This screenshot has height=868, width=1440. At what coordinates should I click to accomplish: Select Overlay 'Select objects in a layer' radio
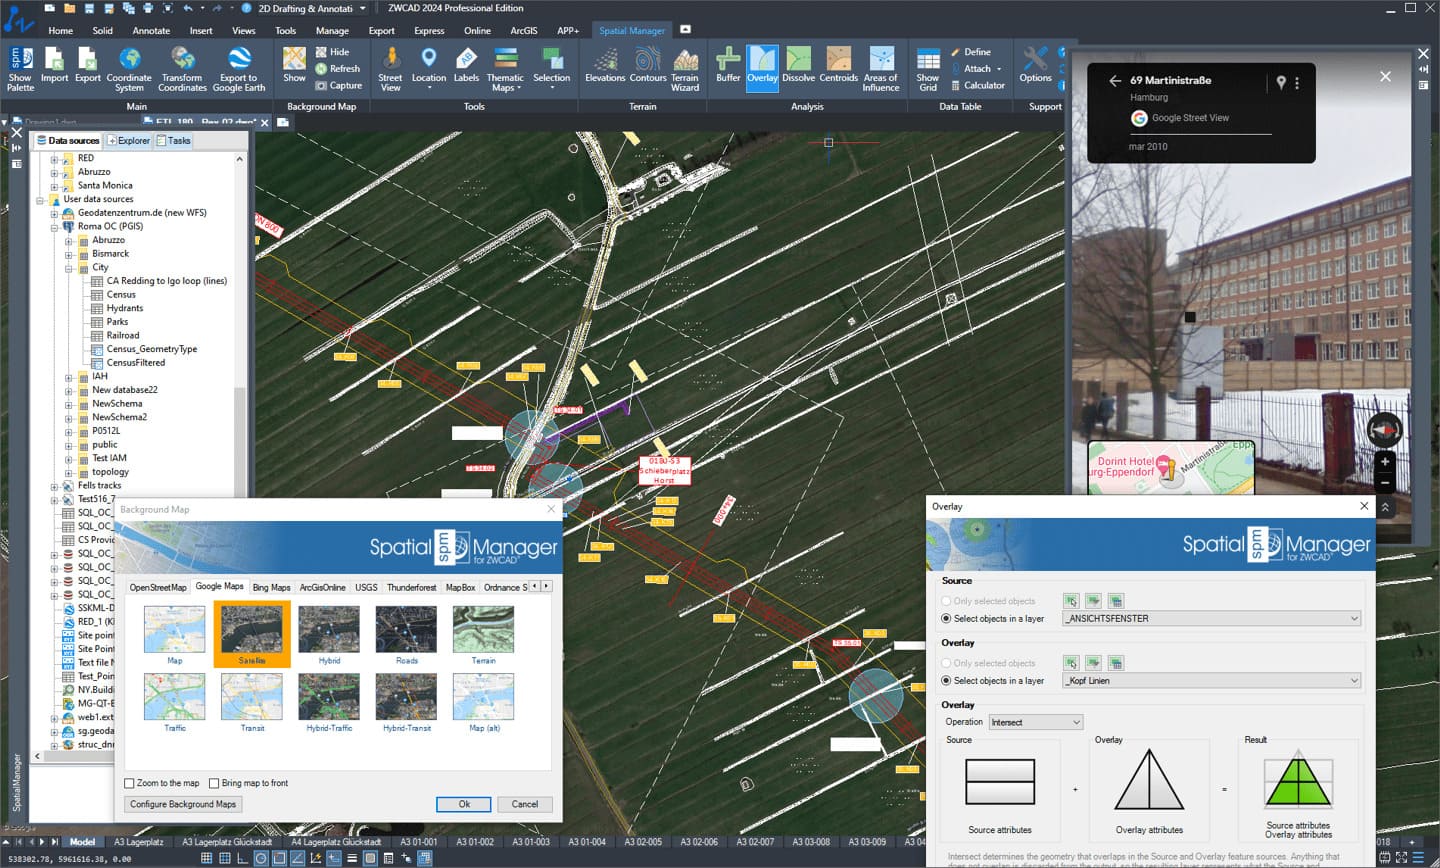[x=946, y=681]
